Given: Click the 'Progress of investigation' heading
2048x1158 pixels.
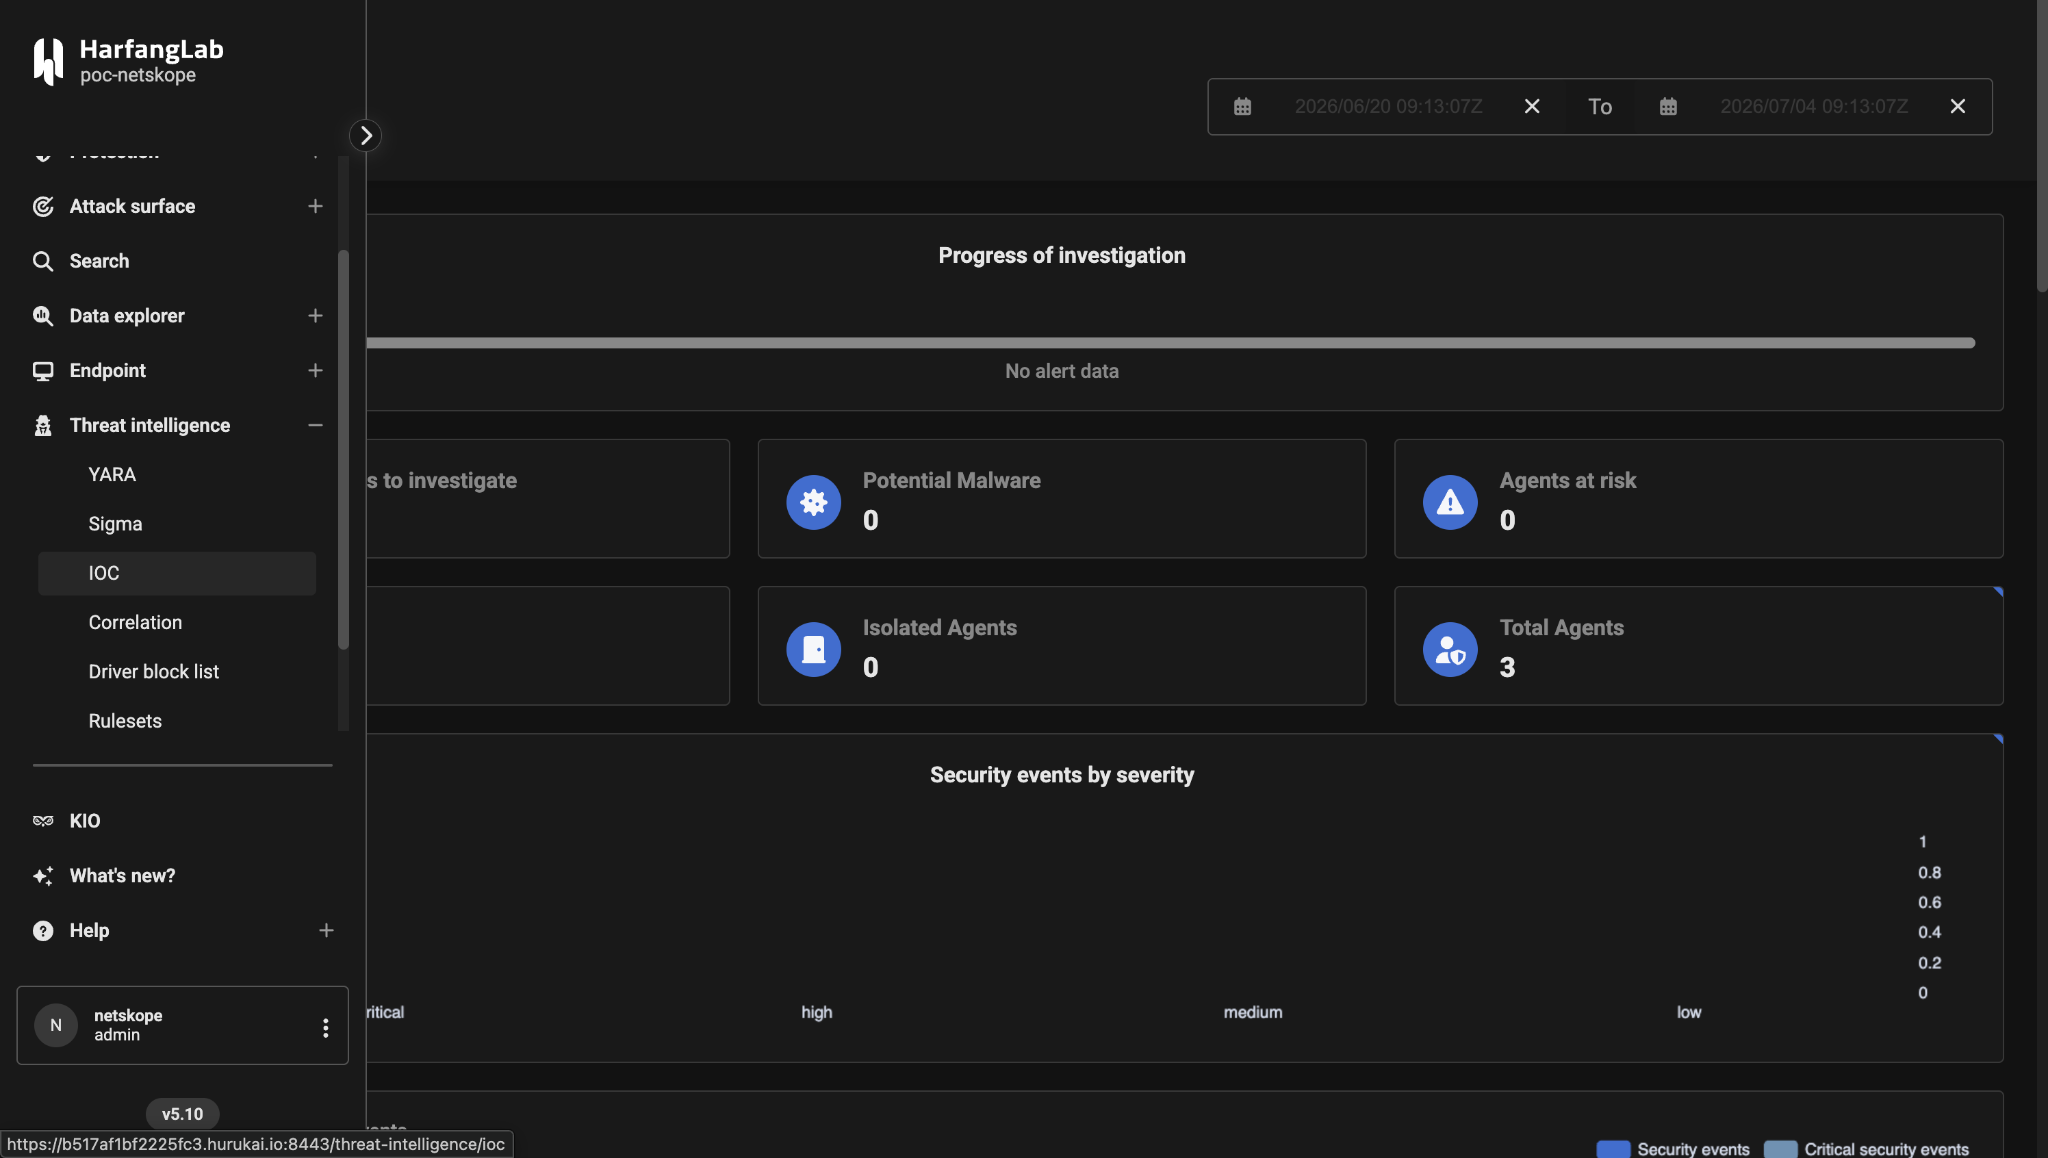Looking at the screenshot, I should 1061,256.
